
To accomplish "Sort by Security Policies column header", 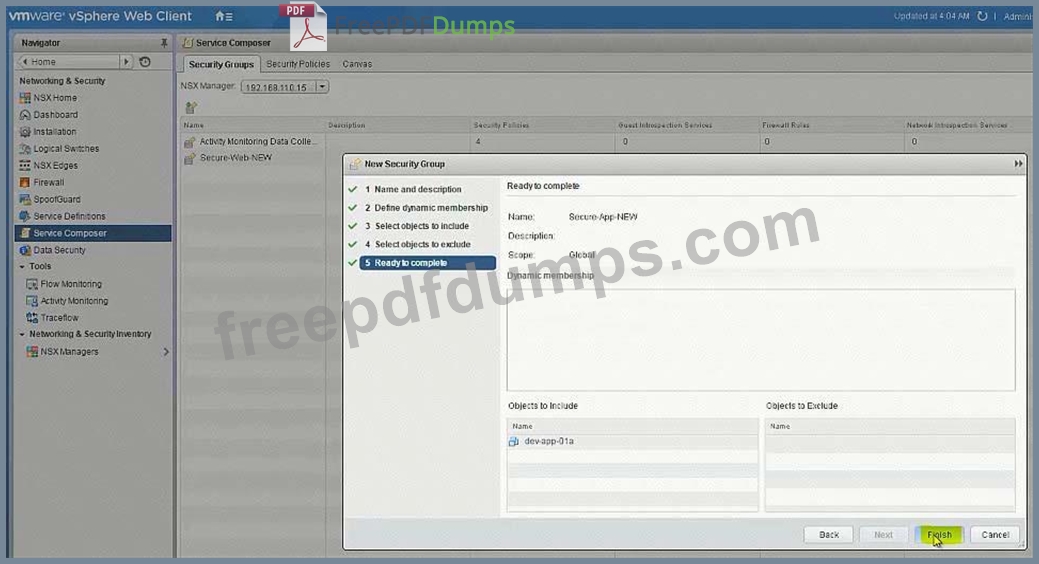I will (502, 125).
